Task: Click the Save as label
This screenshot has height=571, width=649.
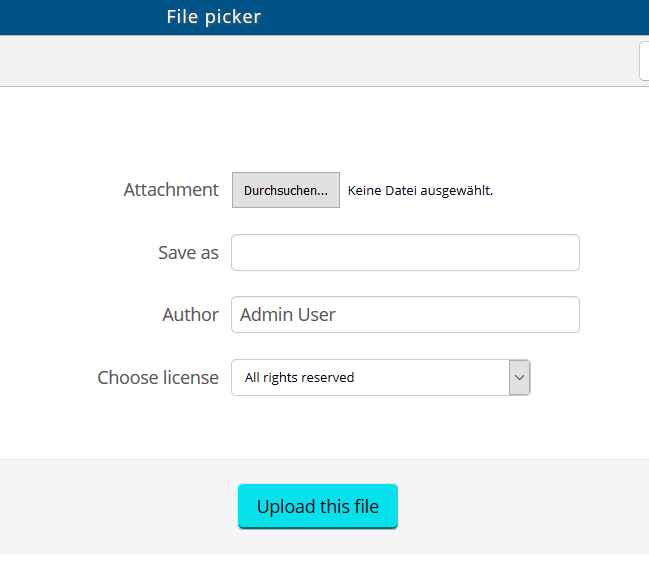Action: (188, 253)
